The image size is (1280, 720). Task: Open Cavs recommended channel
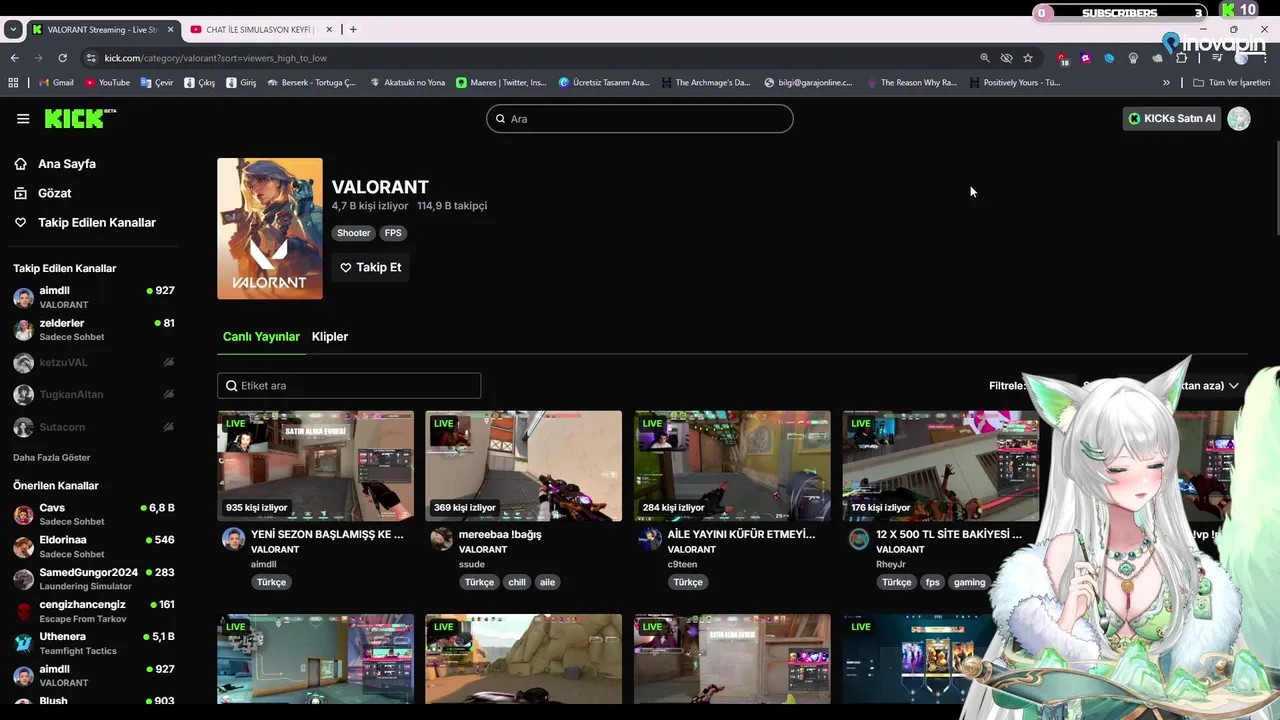[94, 514]
